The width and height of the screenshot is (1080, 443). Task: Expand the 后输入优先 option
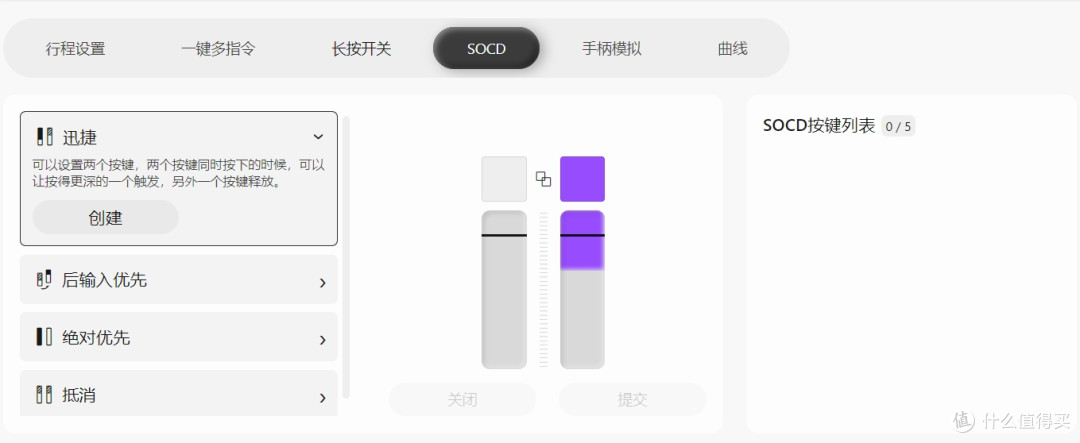pos(322,282)
